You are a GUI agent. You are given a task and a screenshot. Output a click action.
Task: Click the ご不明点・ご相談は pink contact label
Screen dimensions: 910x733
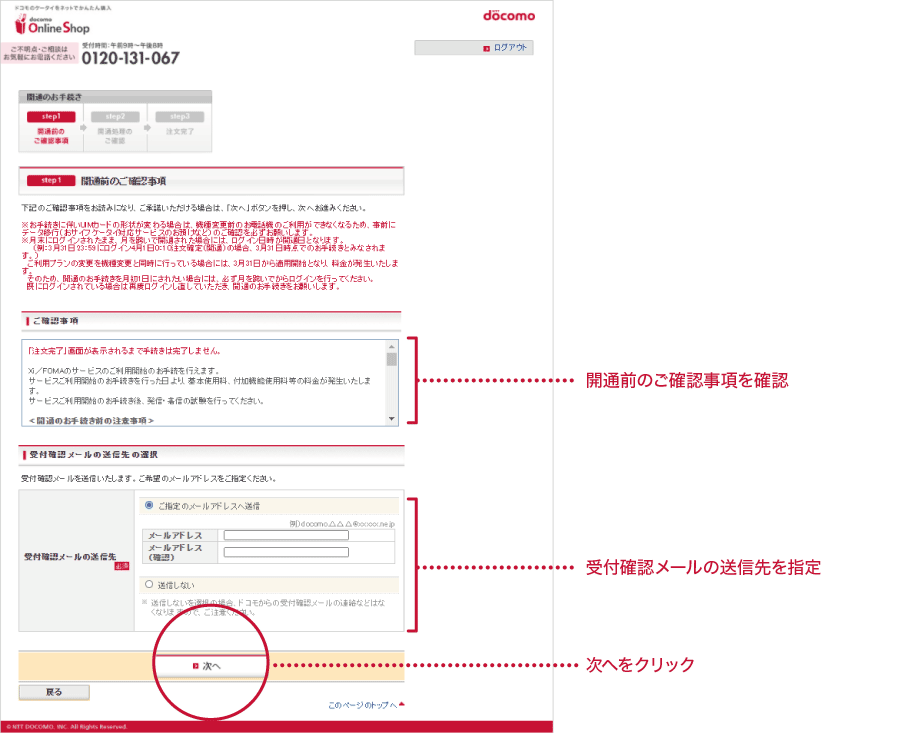tap(39, 53)
